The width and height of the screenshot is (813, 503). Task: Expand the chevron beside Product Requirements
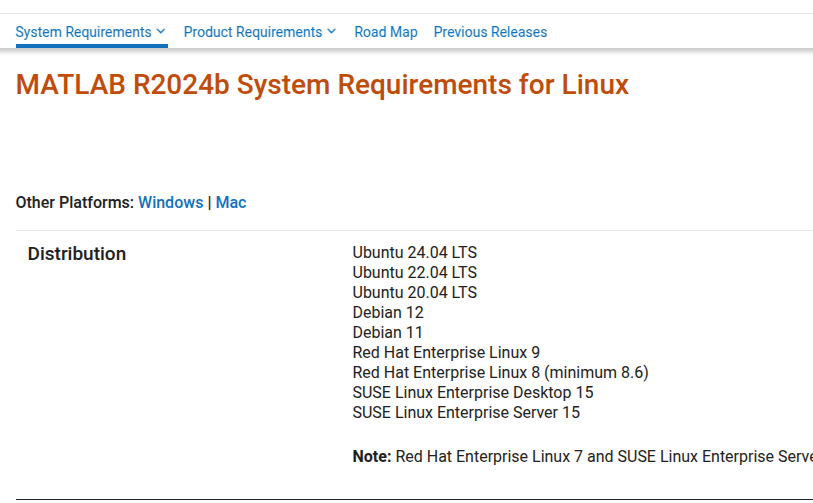tap(332, 32)
